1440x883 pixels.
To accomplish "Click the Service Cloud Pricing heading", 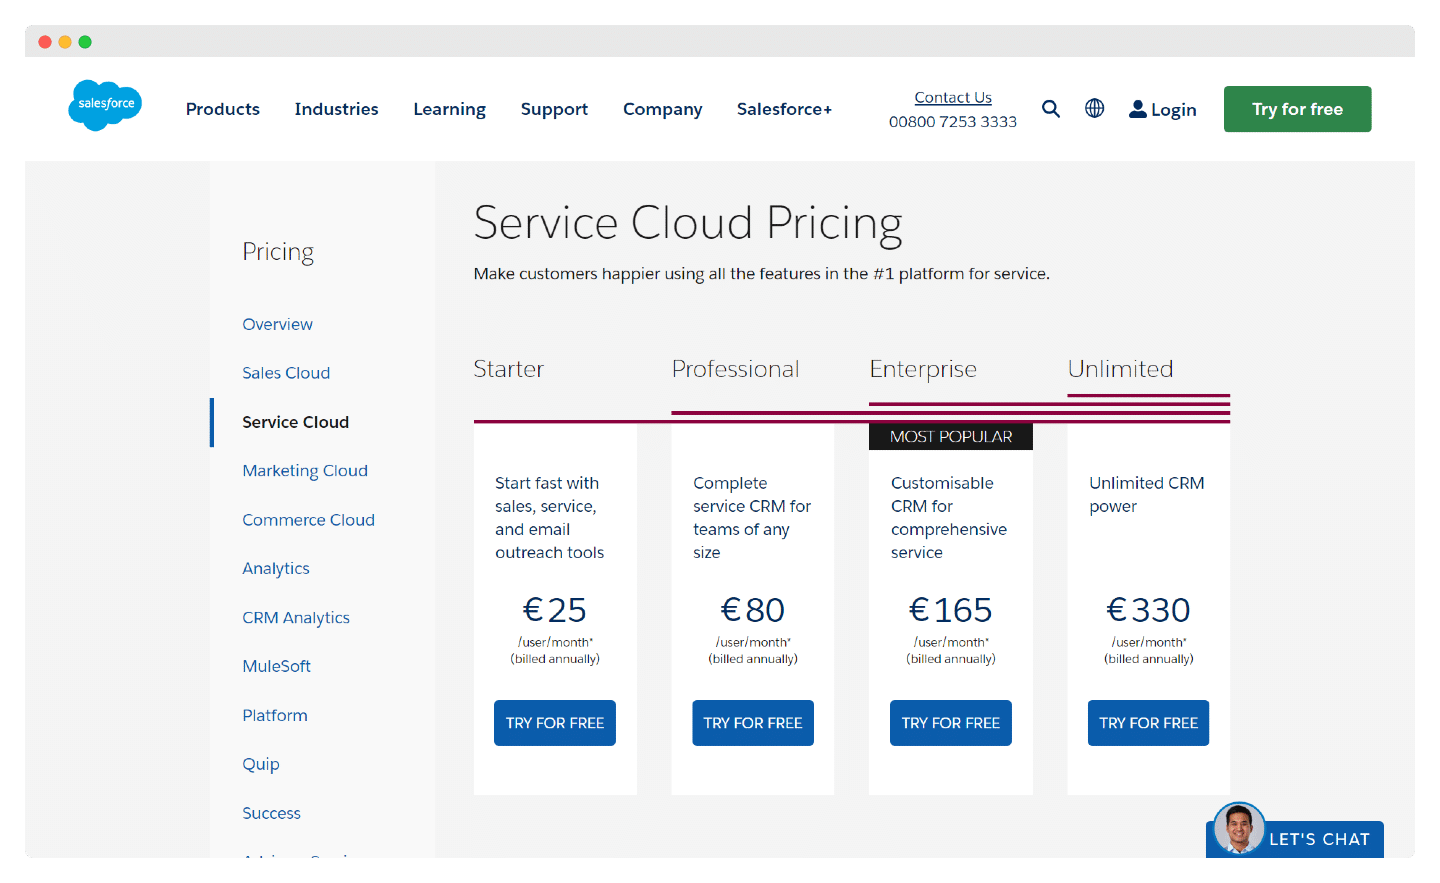I will point(688,223).
